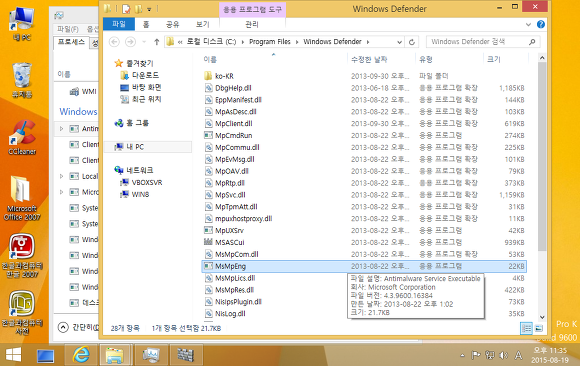Open address bar history dropdown

399,42
